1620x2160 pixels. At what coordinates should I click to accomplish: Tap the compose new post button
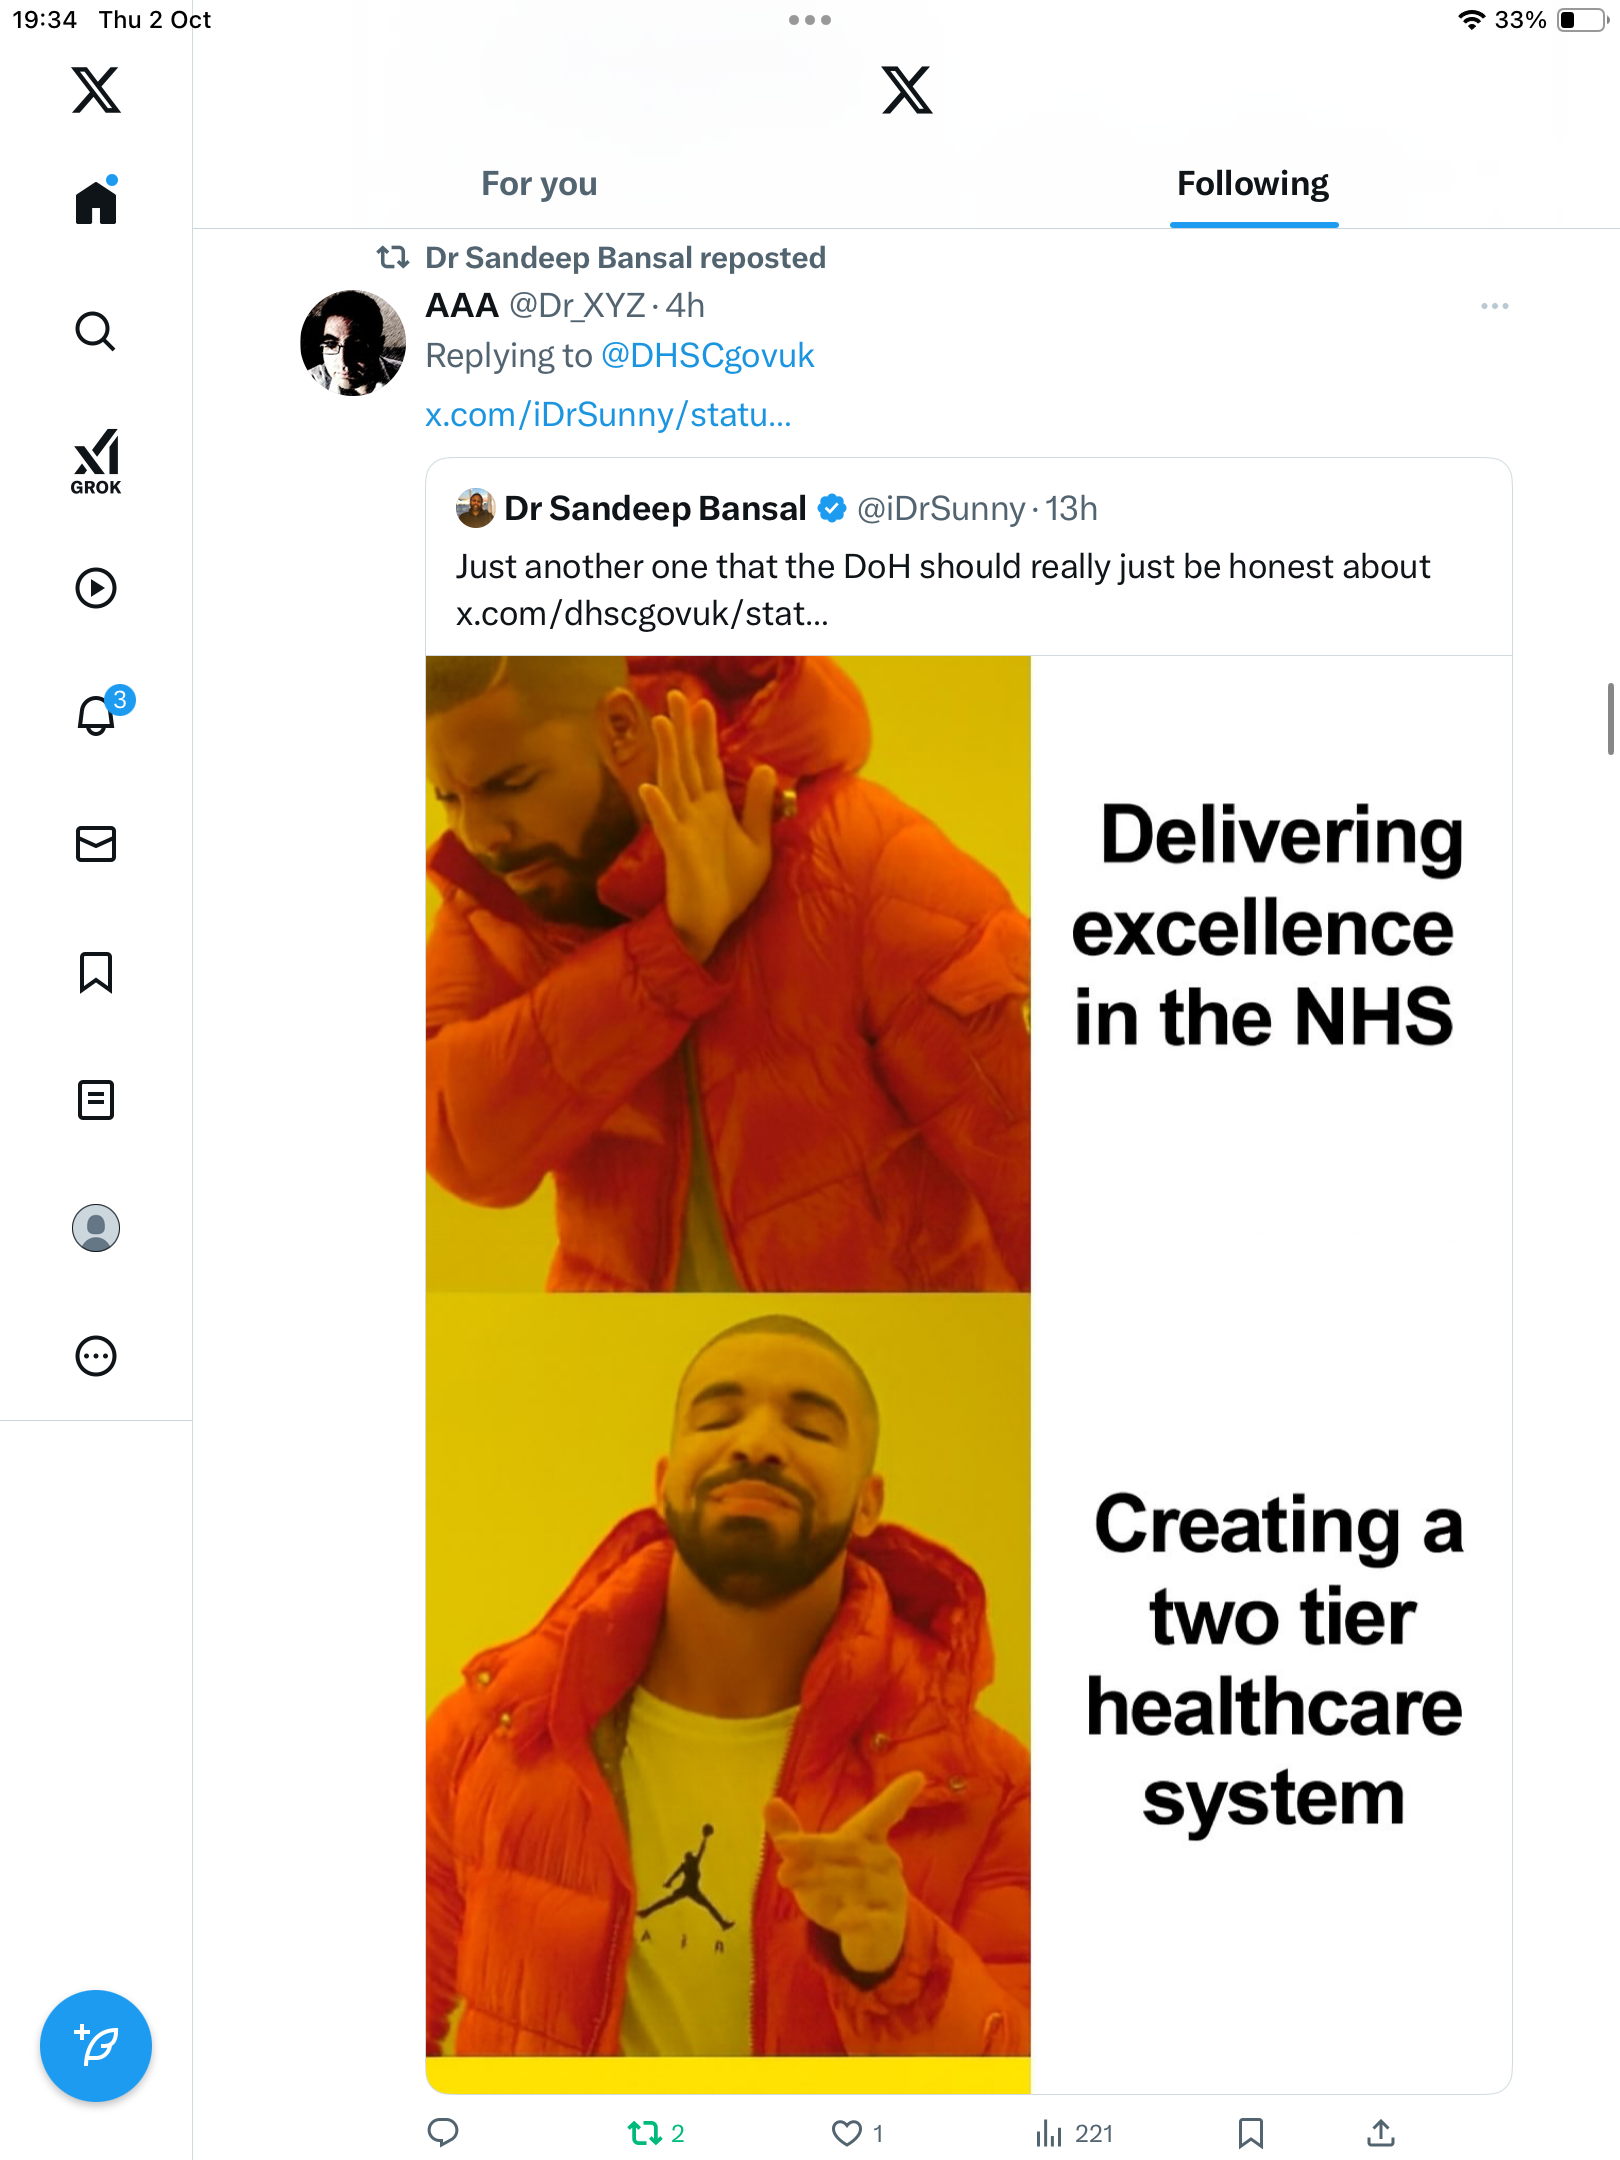(x=96, y=2045)
